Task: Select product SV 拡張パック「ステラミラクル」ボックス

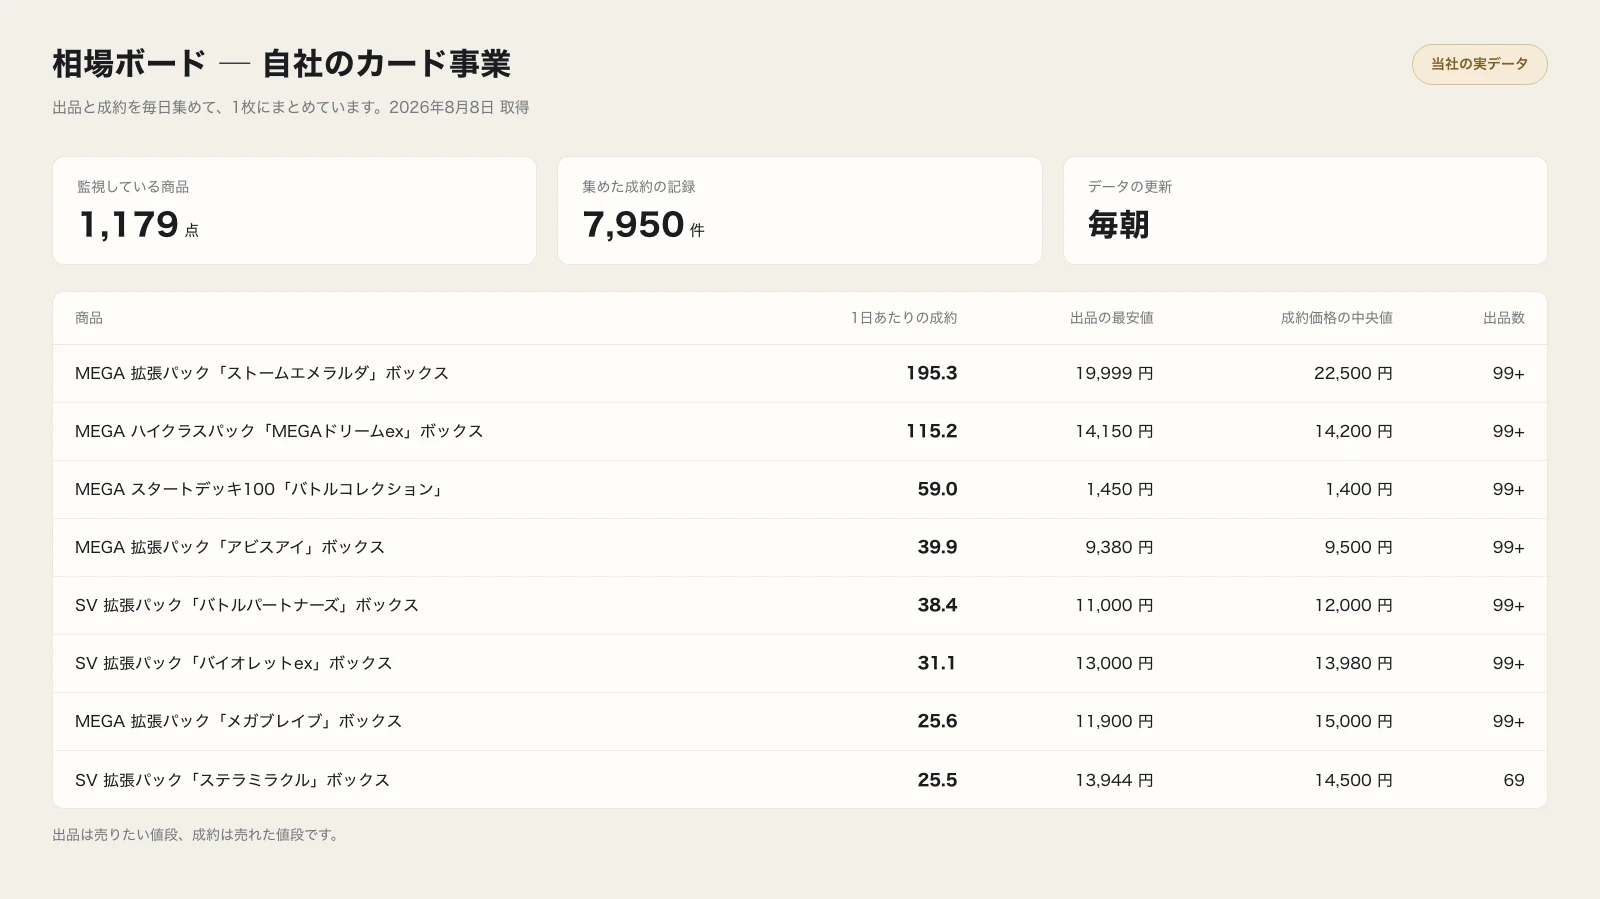Action: [x=233, y=780]
